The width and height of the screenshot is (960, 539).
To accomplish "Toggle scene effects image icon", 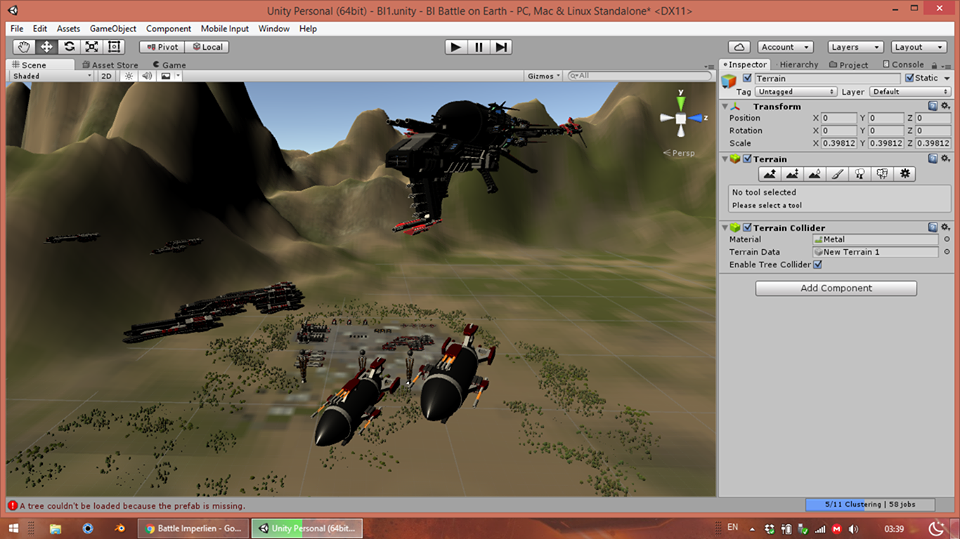I will tap(165, 76).
